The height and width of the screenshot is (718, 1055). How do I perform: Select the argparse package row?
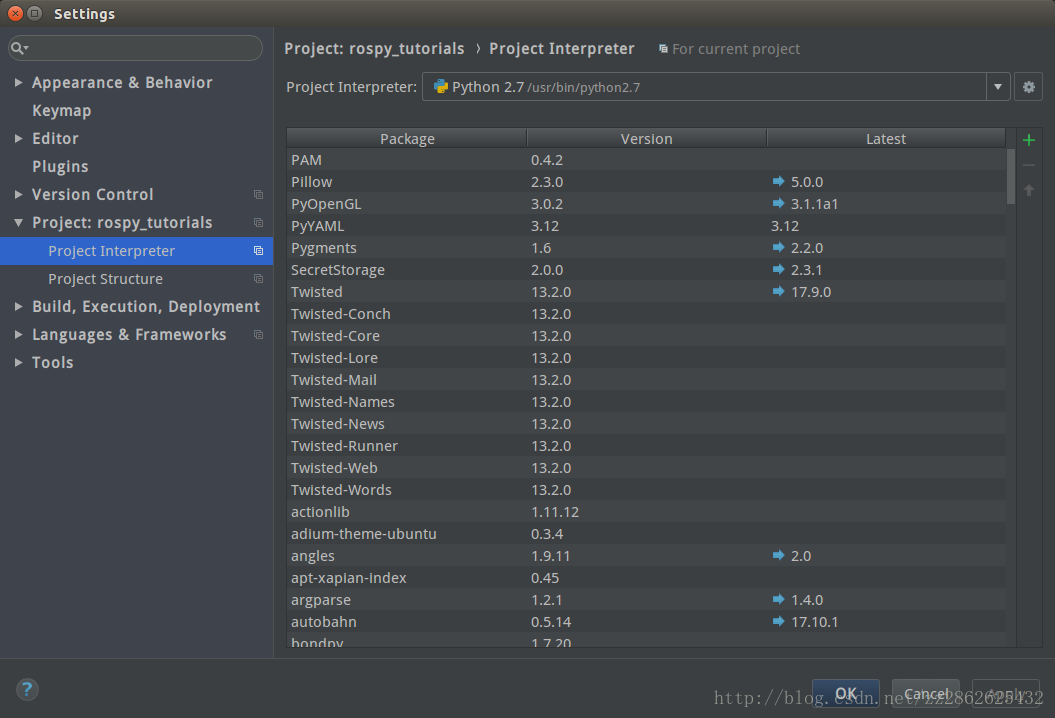[647, 600]
